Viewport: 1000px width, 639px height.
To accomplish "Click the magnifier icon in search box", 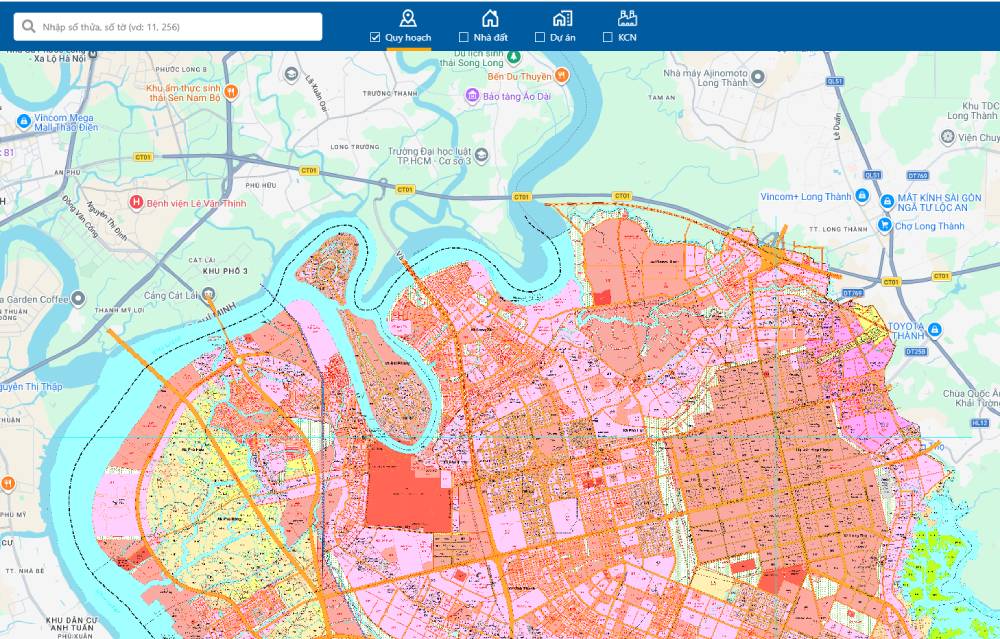I will coord(29,27).
